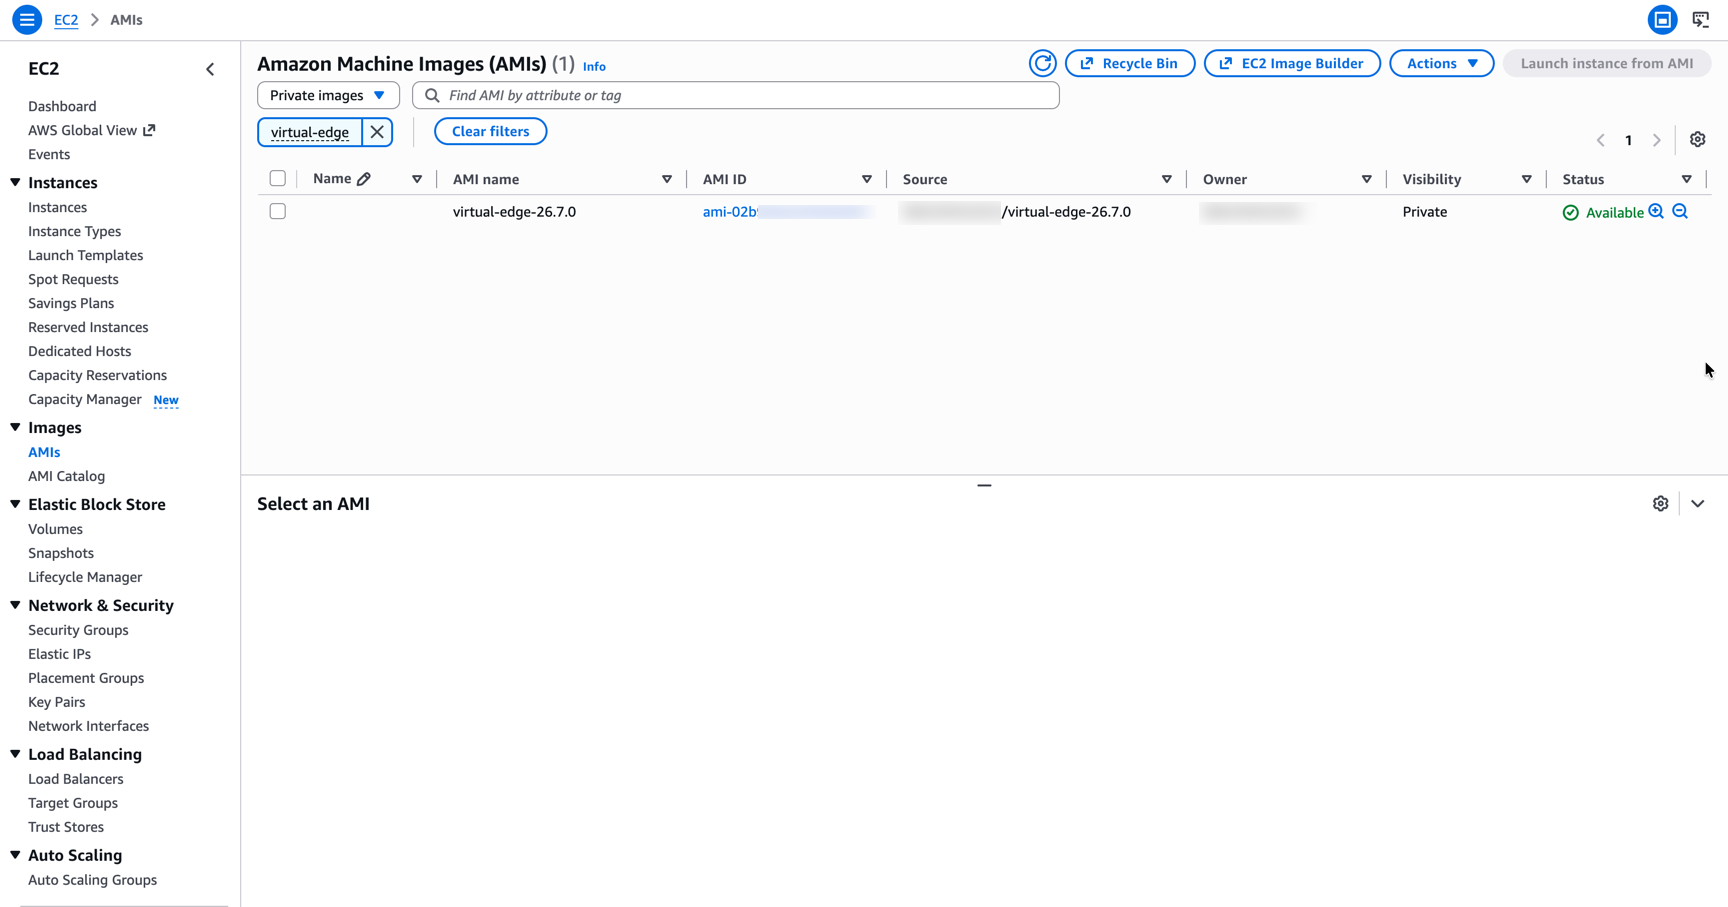Open Network Interfaces in sidebar
This screenshot has height=907, width=1728.
click(x=88, y=726)
